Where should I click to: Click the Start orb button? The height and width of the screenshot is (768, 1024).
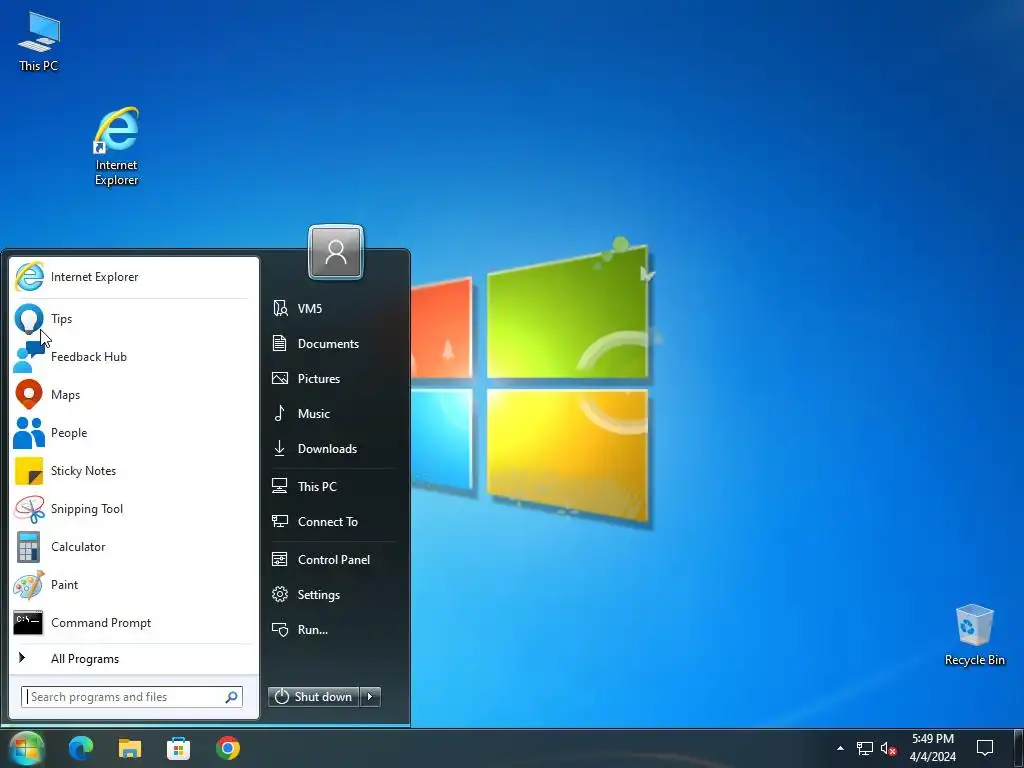tap(26, 748)
